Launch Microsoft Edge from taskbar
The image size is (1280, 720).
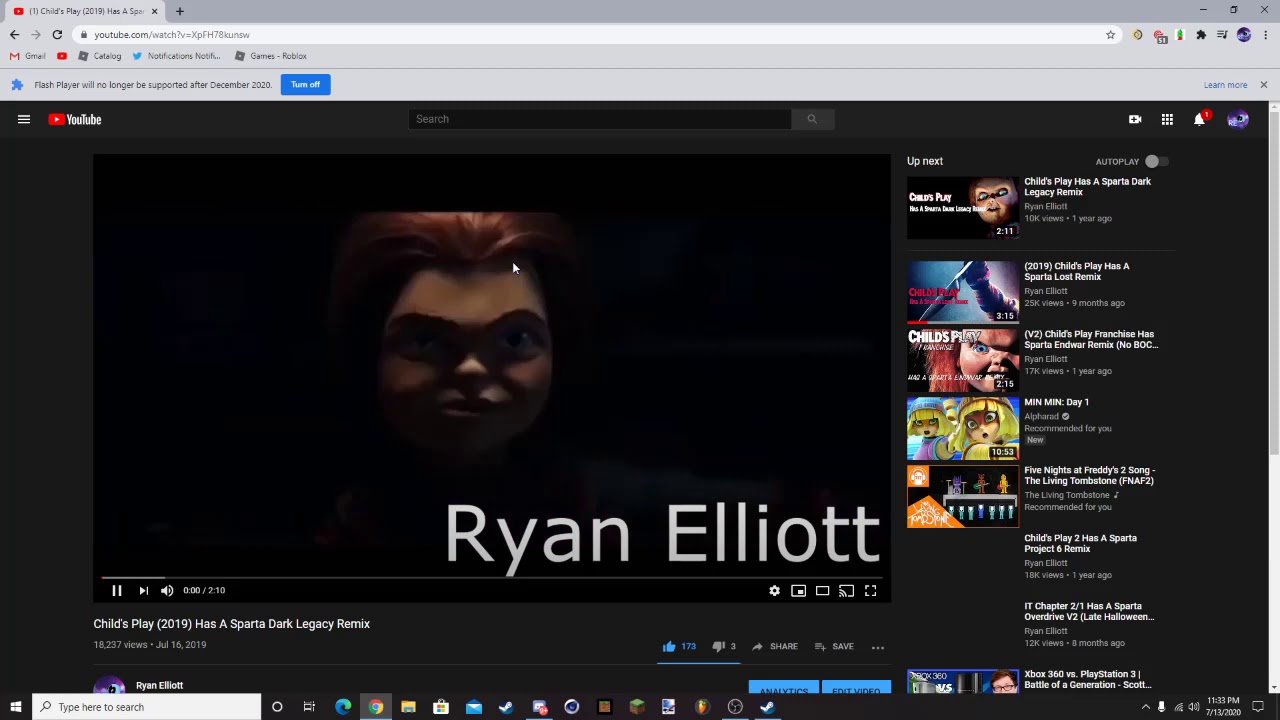point(343,707)
